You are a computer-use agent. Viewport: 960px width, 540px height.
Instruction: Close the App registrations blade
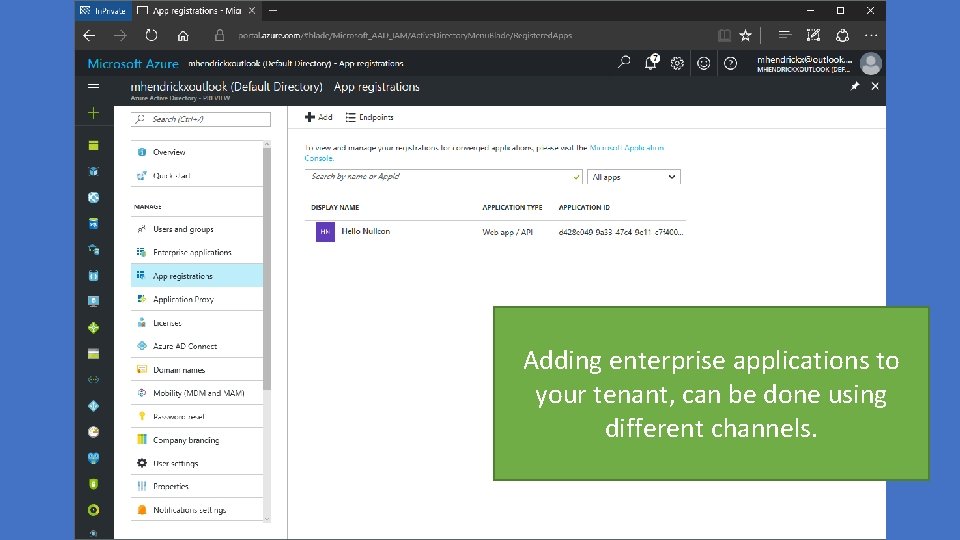click(875, 86)
